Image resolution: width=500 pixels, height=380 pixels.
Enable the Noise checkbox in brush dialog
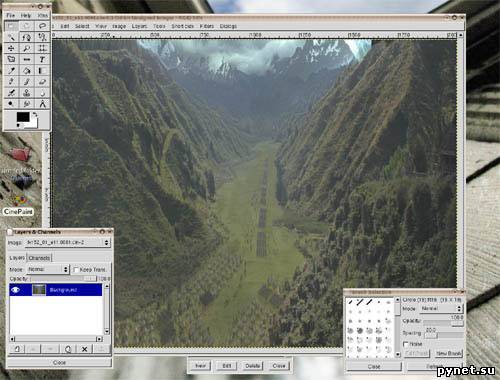pyautogui.click(x=406, y=344)
